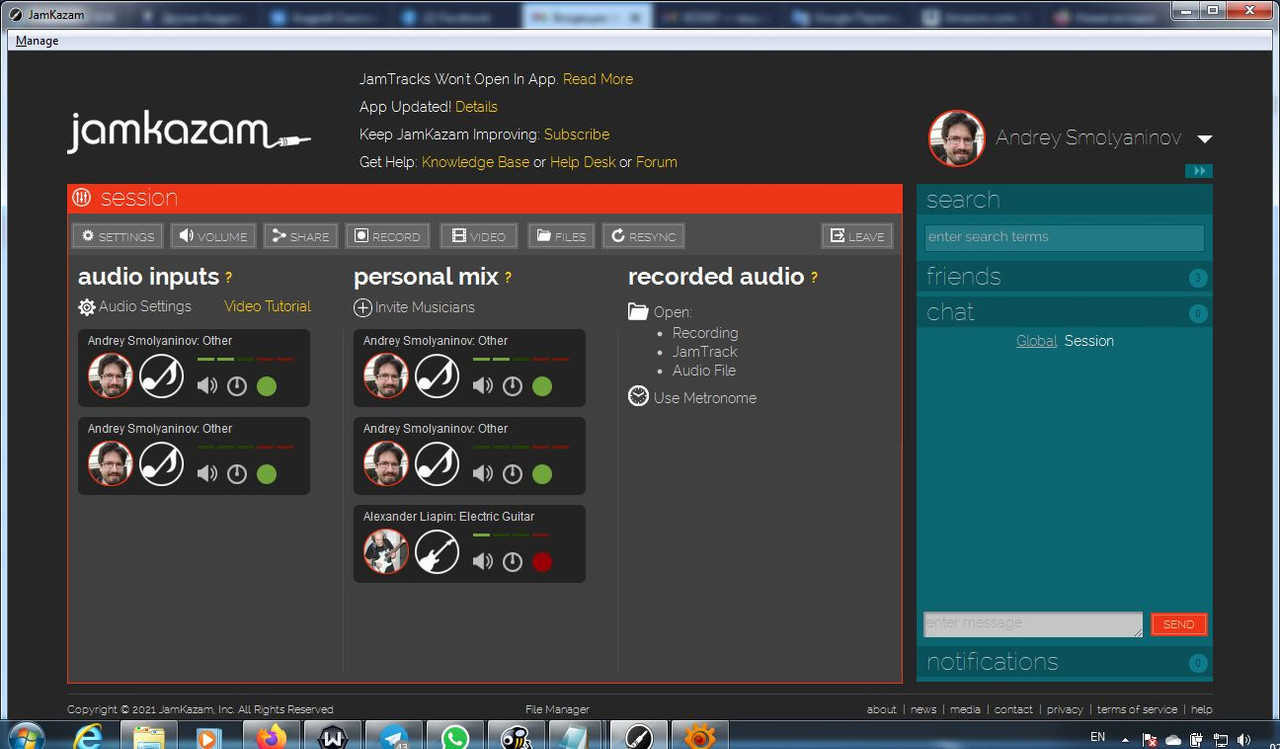Image resolution: width=1280 pixels, height=749 pixels.
Task: Click the music note instrument icon on upper audio inputs track
Action: point(161,376)
